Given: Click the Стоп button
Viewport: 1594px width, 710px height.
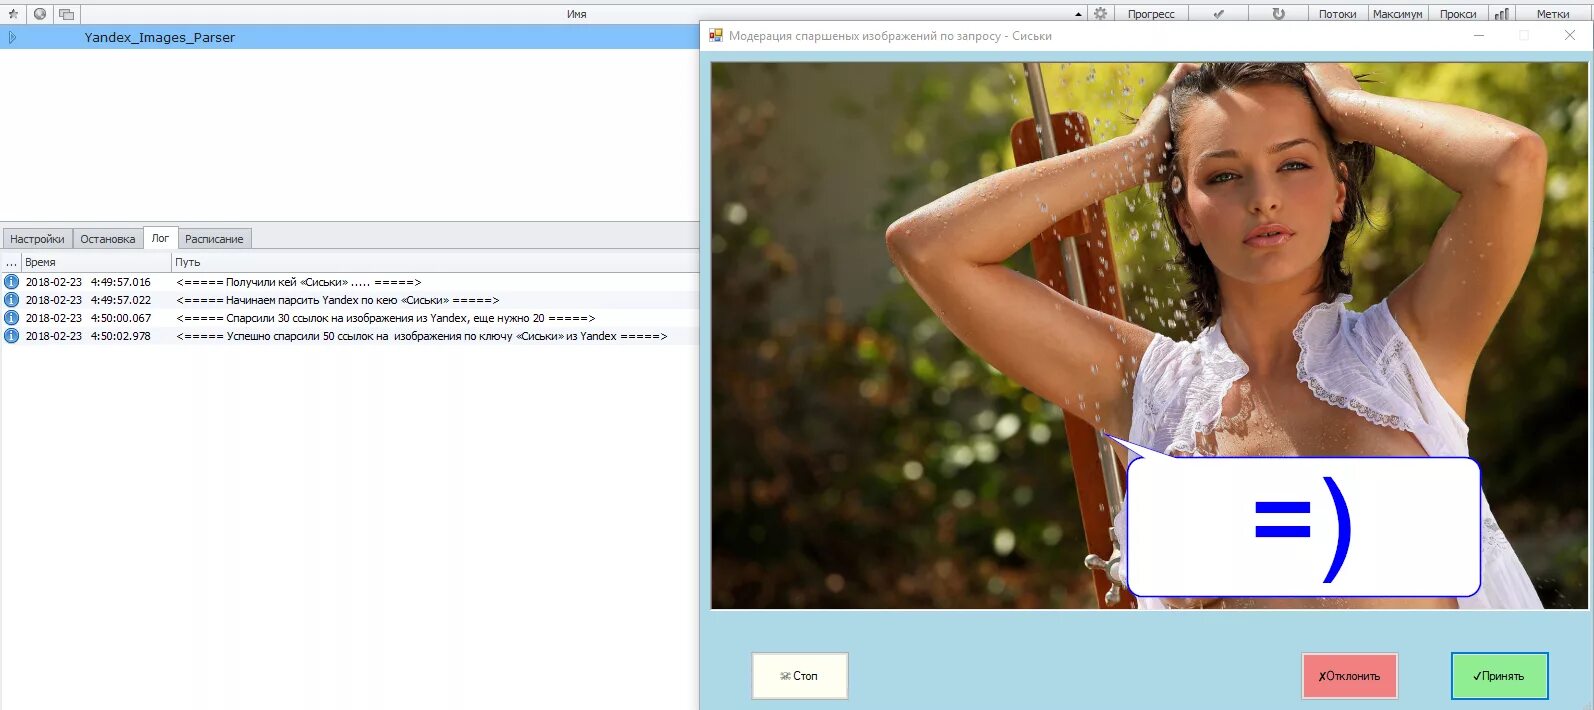Looking at the screenshot, I should [800, 676].
